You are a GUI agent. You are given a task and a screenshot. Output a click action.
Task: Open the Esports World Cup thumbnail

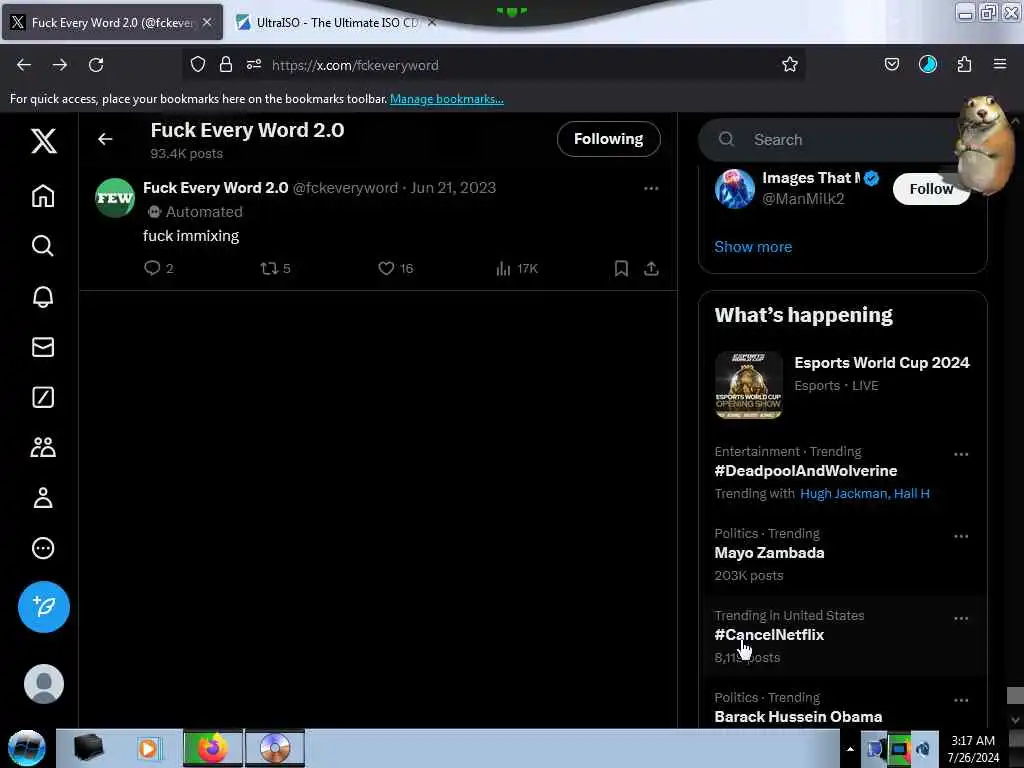click(748, 385)
